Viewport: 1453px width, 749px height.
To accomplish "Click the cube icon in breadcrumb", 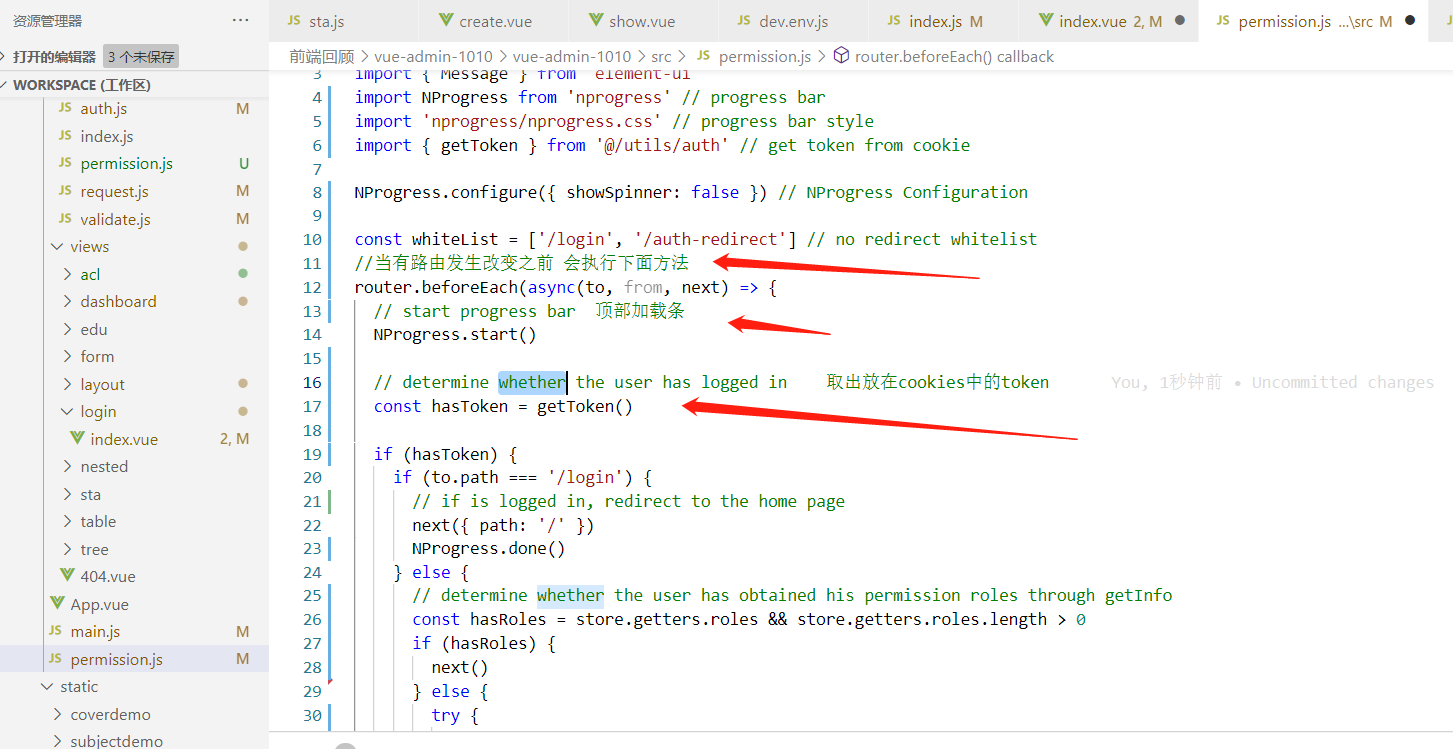I will pos(841,56).
